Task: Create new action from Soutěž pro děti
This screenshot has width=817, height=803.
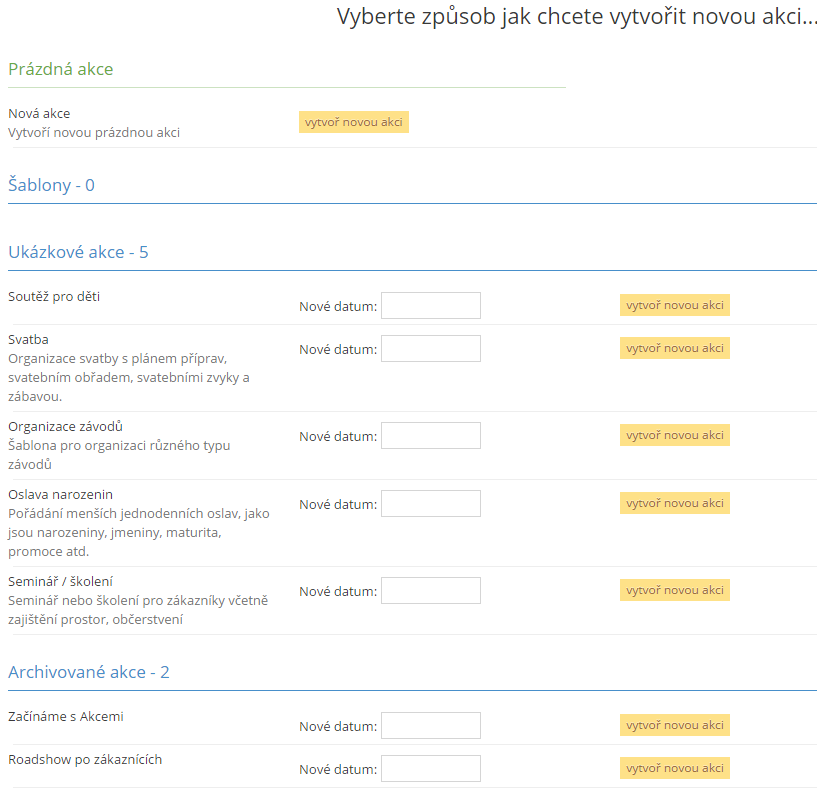Action: click(674, 305)
